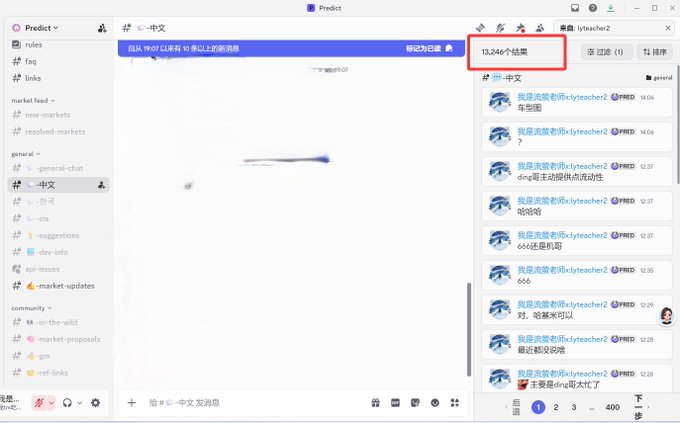
Task: Go to last results page 400
Action: (612, 407)
